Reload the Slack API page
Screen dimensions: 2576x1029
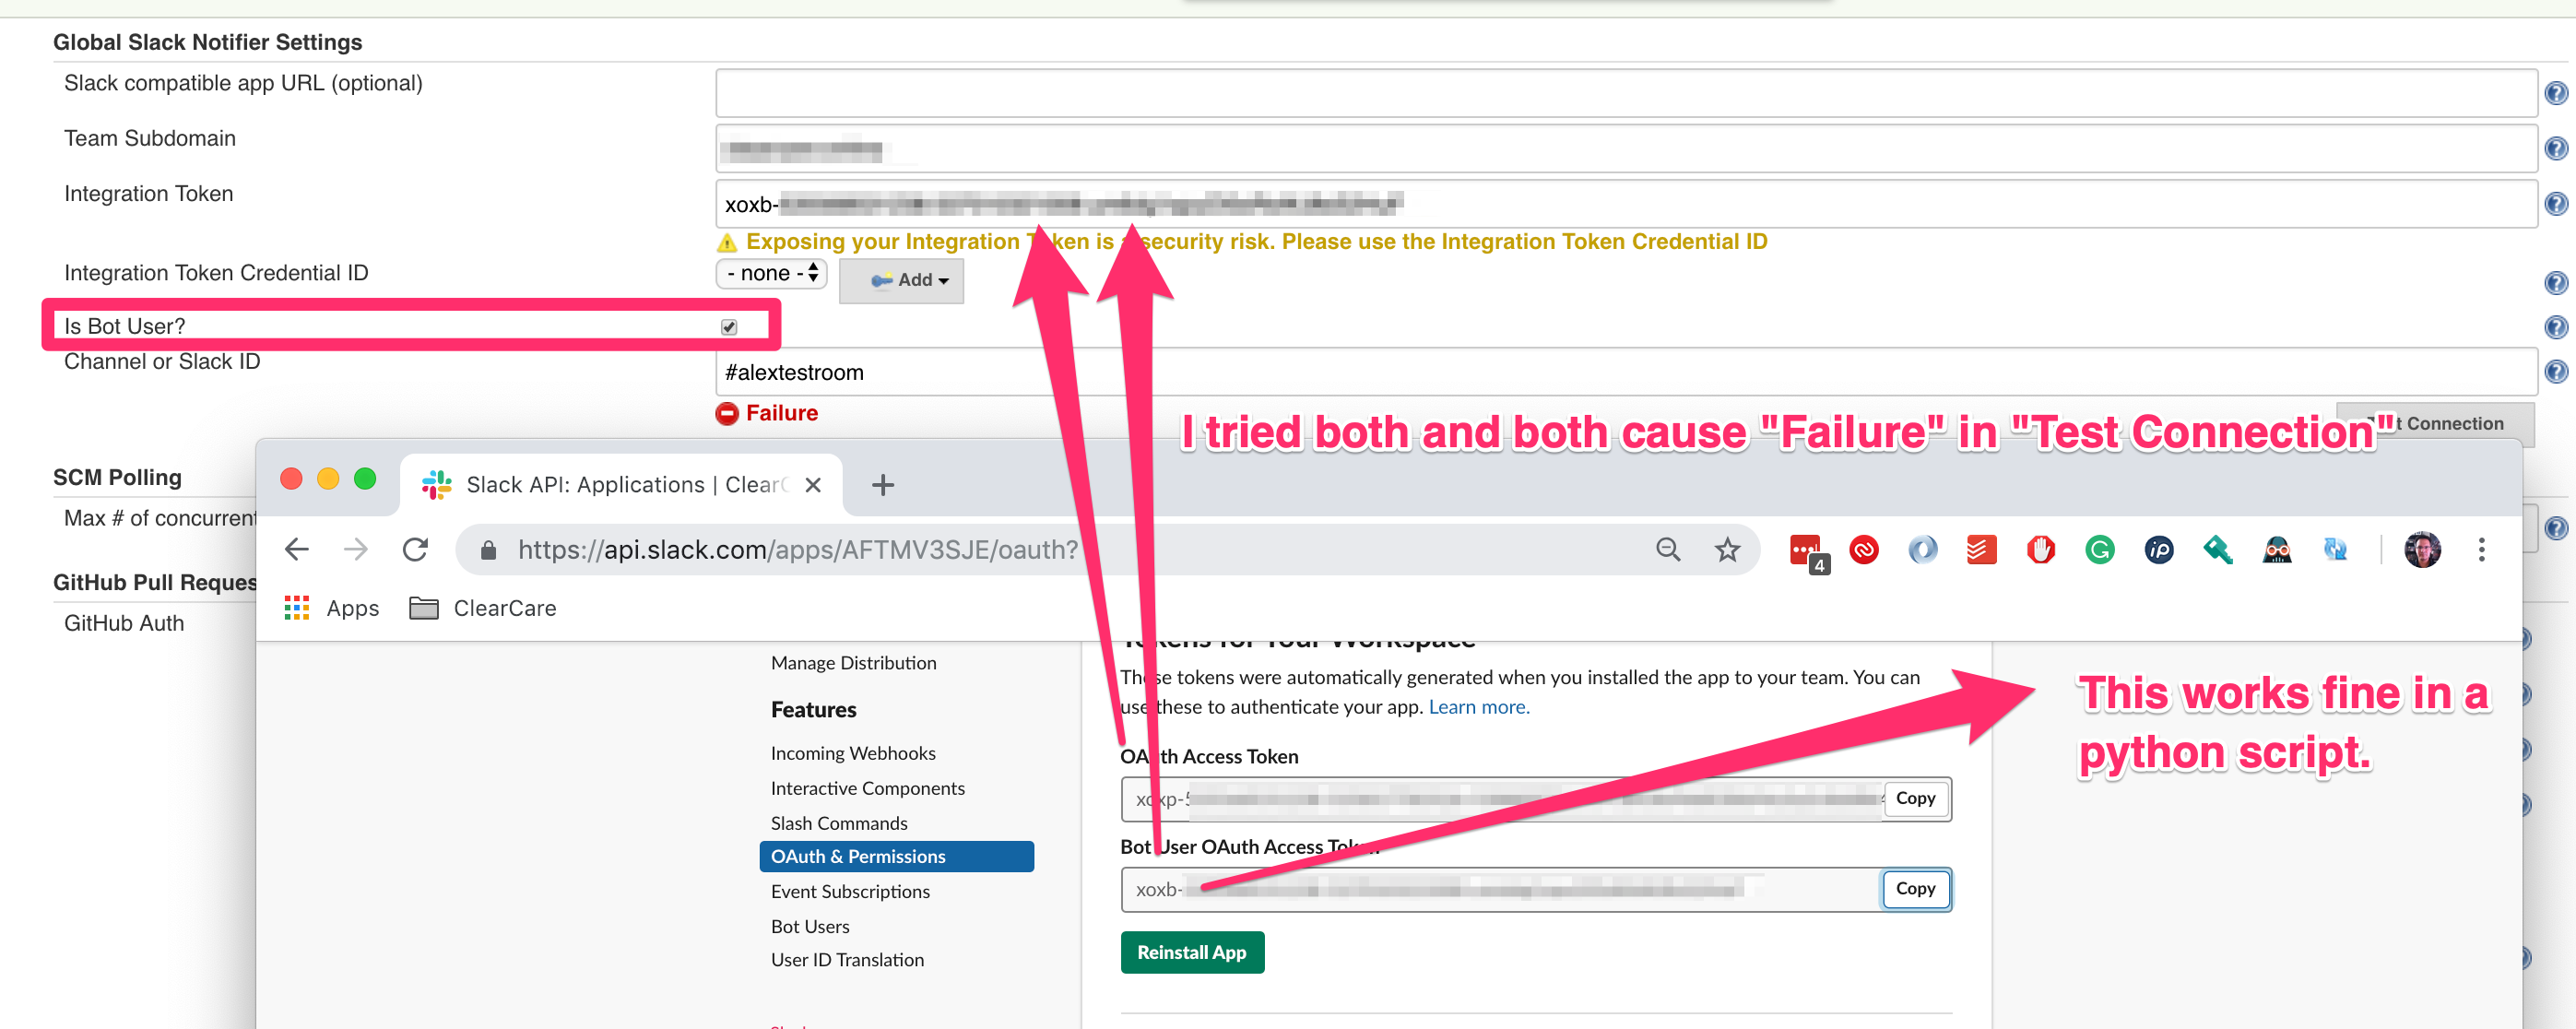(x=416, y=549)
